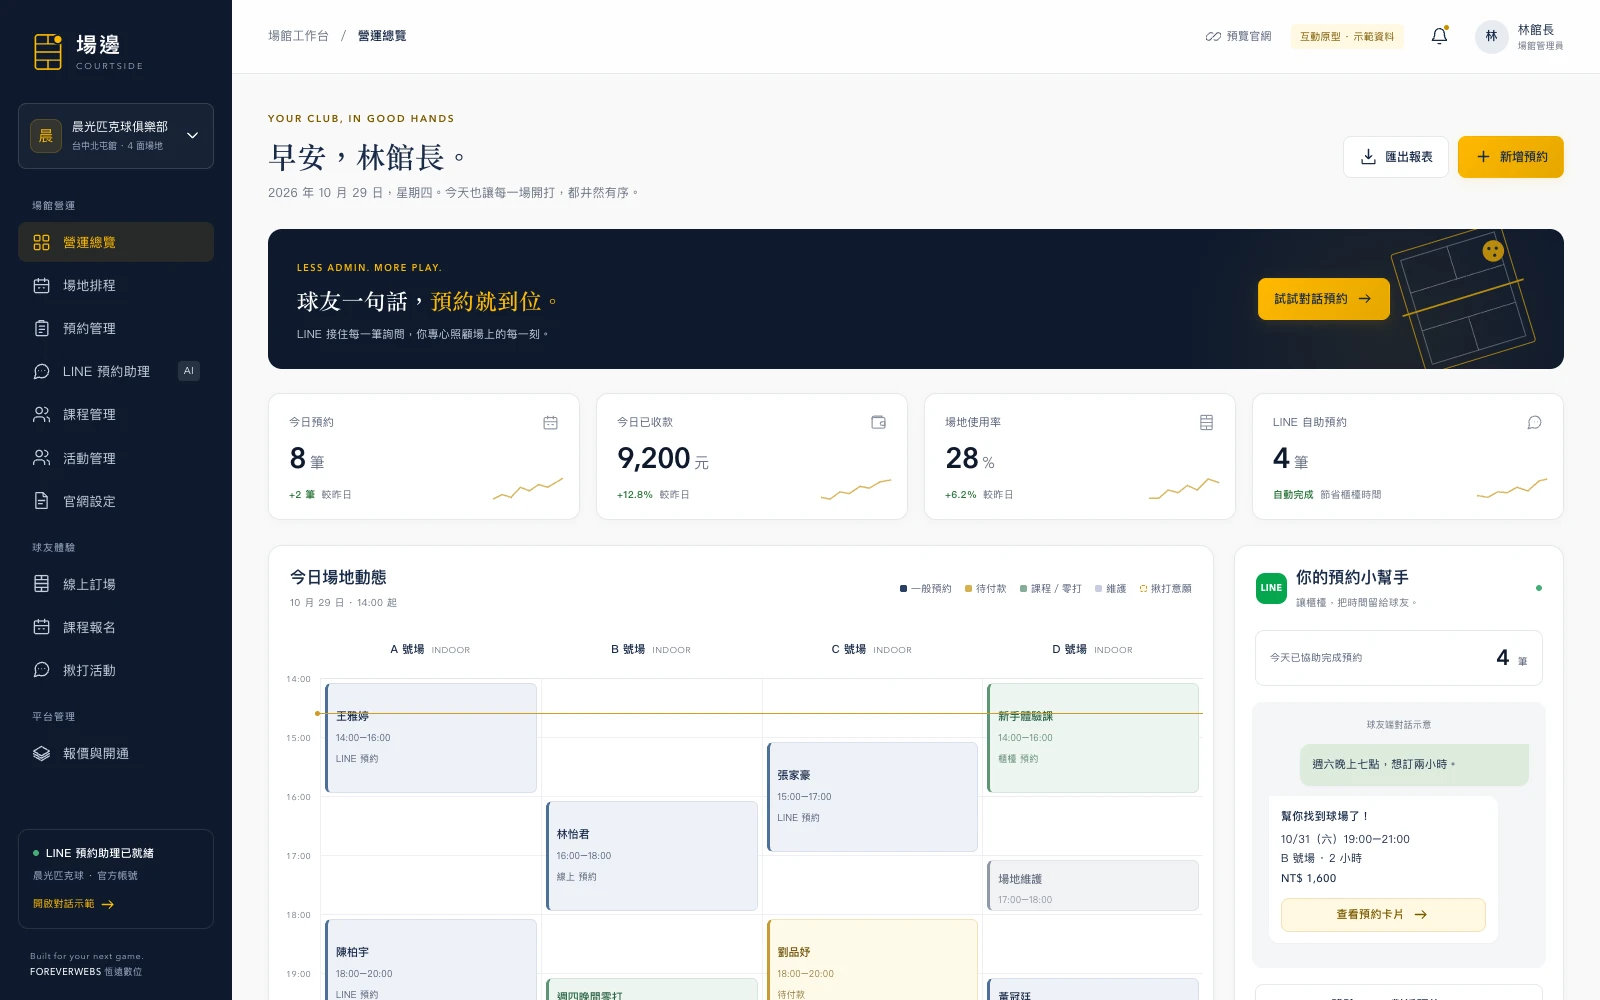The width and height of the screenshot is (1600, 1000).
Task: Select the 場地維護 block
Action: pyautogui.click(x=1093, y=885)
